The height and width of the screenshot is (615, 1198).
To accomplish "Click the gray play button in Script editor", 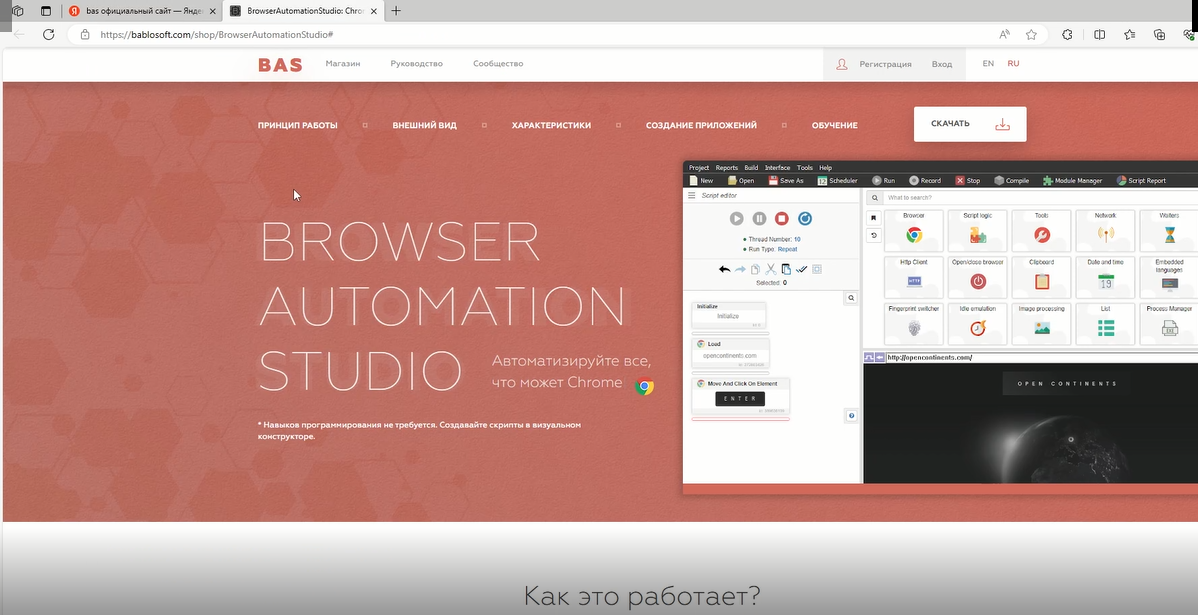I will click(737, 218).
